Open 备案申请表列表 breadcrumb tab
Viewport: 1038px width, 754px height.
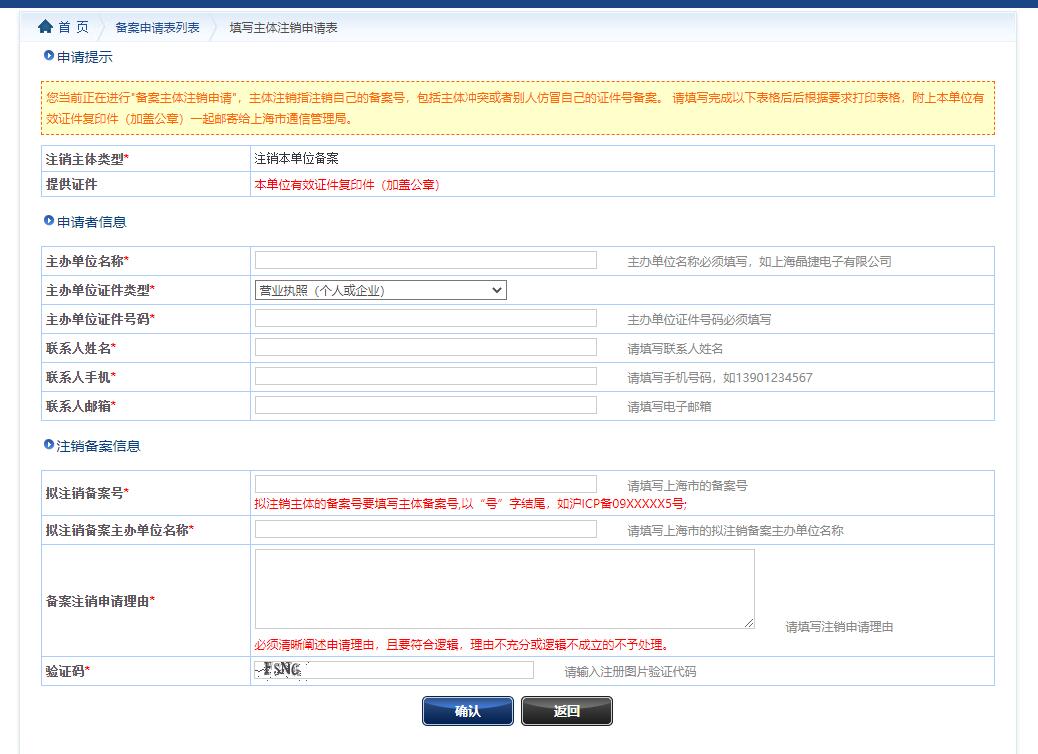(157, 28)
